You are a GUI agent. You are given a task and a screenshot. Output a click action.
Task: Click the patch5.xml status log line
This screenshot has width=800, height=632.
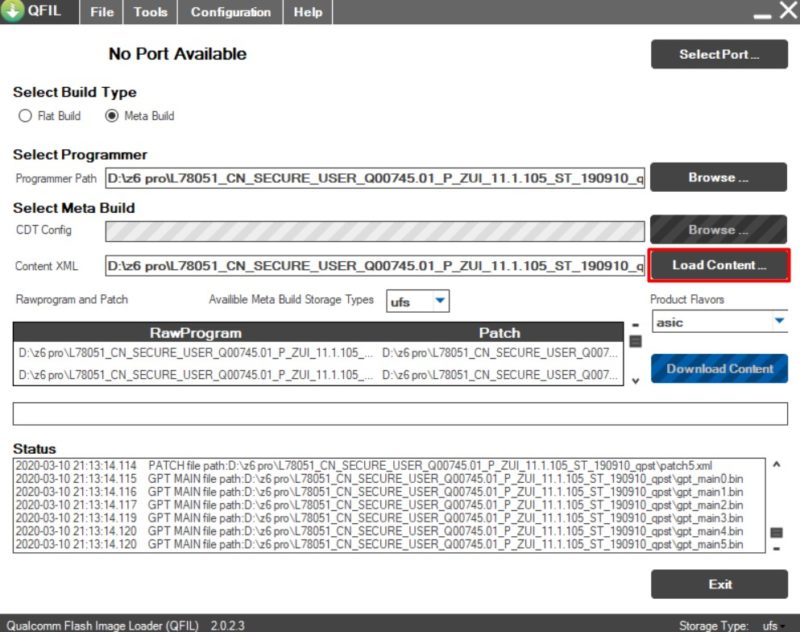tap(364, 466)
